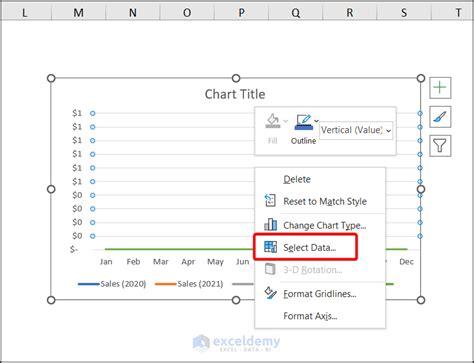Click the left-middle chart resize handle
Screen dimensions: 474x363
click(51, 189)
